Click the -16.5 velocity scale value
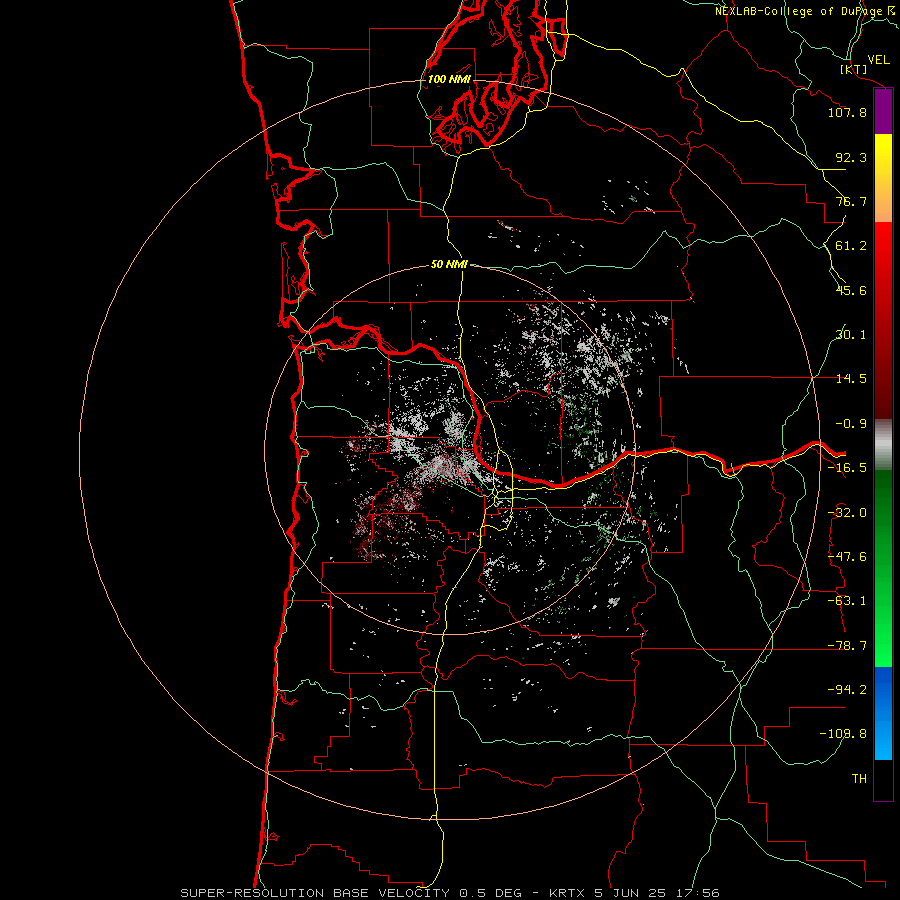The image size is (900, 900). [x=847, y=468]
